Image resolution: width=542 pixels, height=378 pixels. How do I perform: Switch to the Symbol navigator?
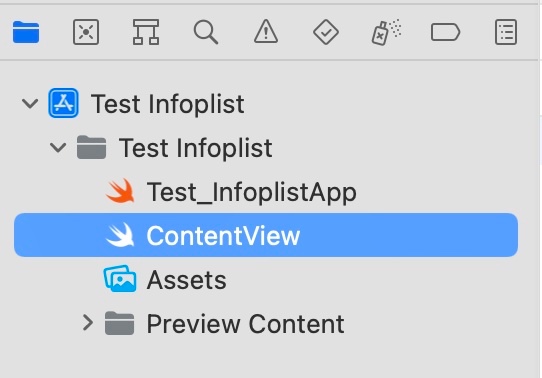(x=146, y=32)
